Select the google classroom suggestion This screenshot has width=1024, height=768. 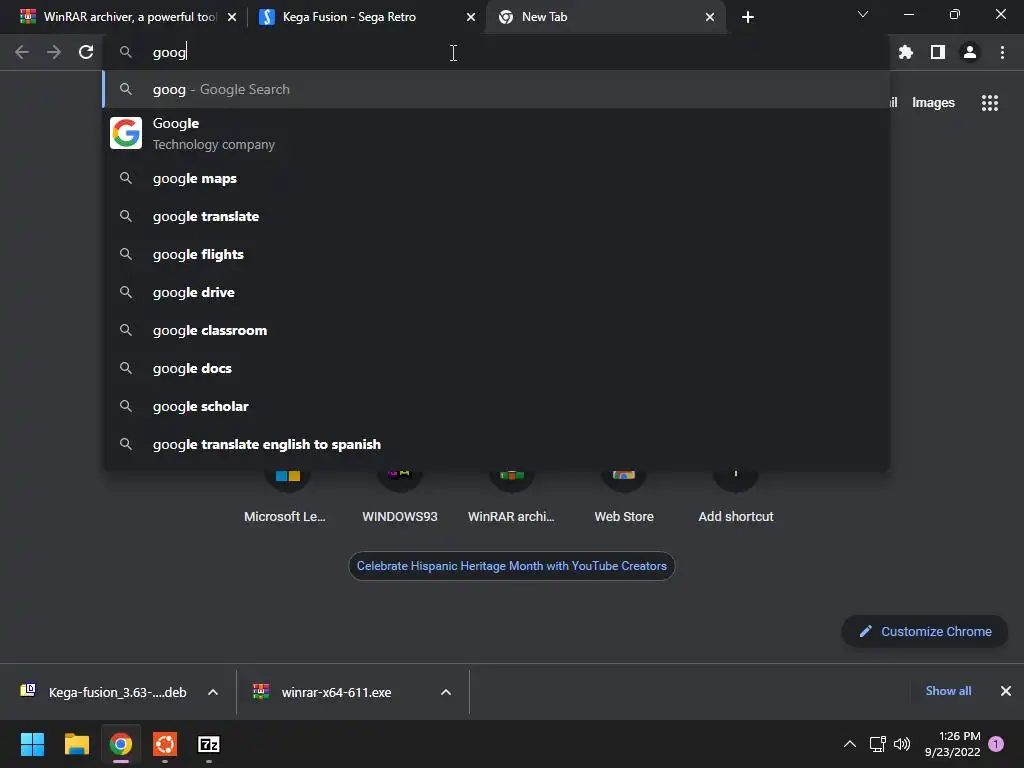click(496, 330)
